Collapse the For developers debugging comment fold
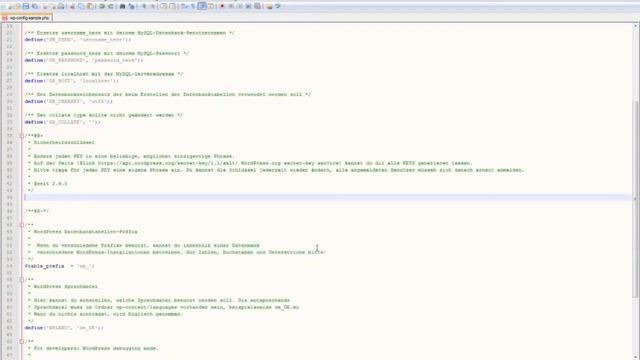The image size is (640, 360). tap(22, 341)
